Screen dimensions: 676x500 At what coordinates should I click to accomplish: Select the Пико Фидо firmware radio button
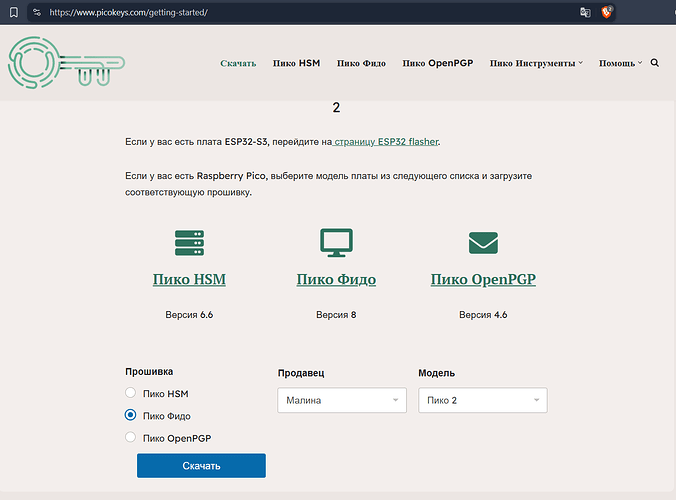(130, 415)
